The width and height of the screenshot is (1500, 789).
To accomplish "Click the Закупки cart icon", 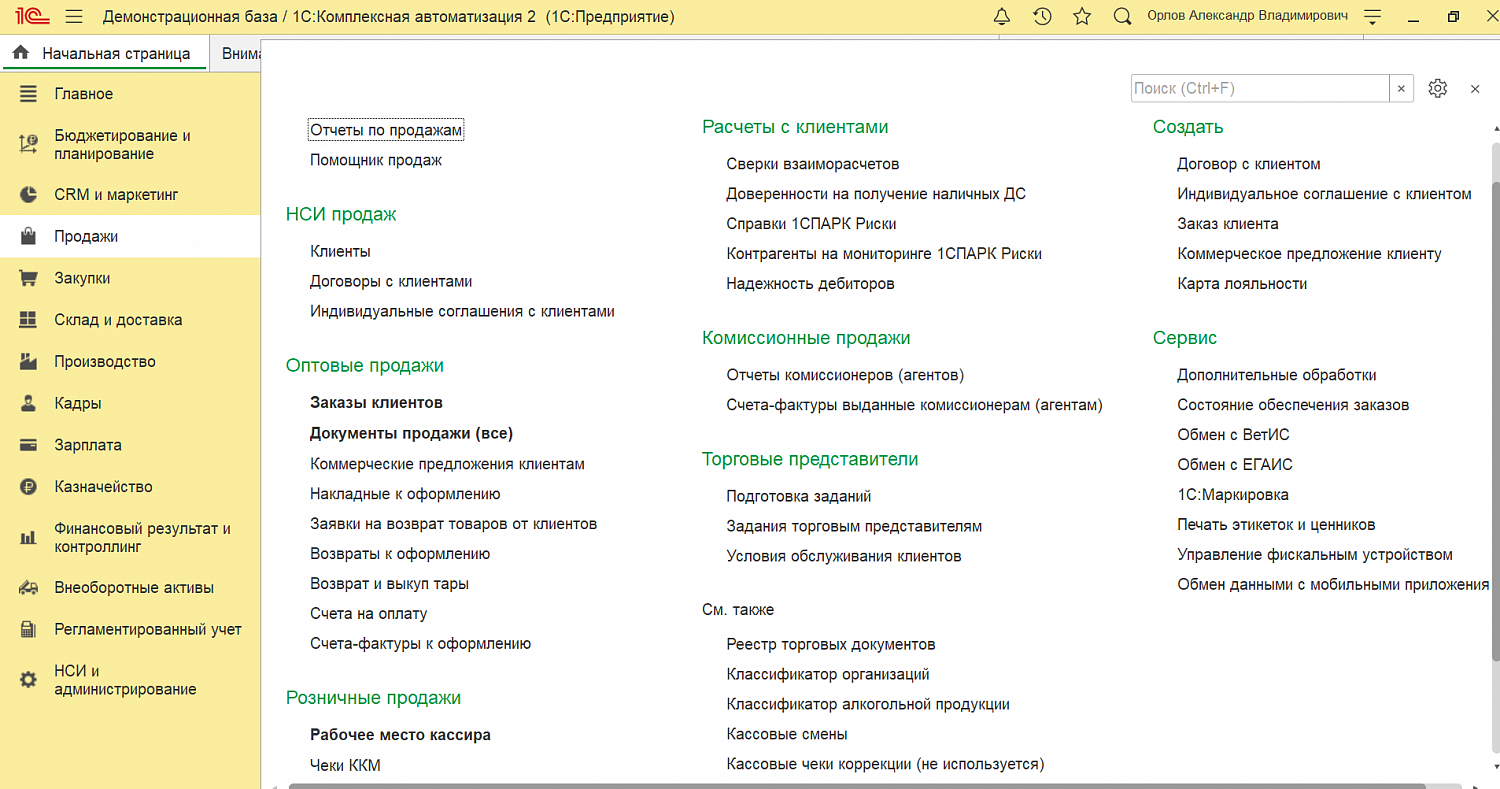I will tap(29, 278).
